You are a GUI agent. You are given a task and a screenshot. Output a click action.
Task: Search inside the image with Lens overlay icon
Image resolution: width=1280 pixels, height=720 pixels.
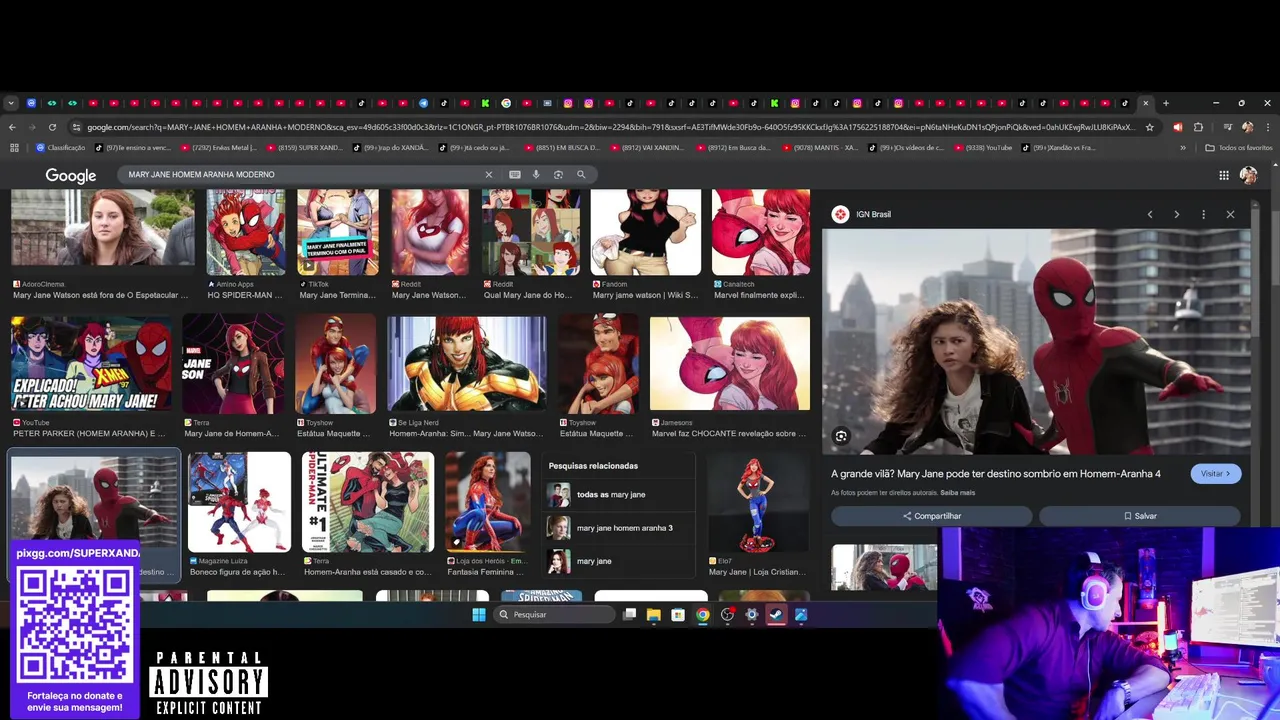841,436
